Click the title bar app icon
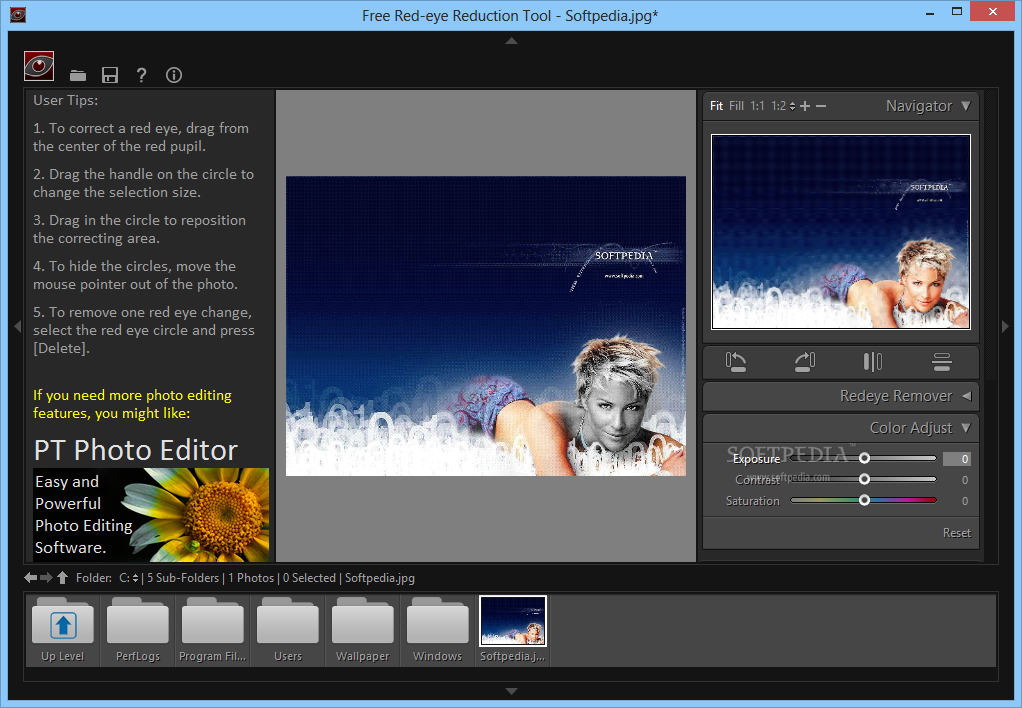Screen dimensions: 1022x708 pos(18,15)
